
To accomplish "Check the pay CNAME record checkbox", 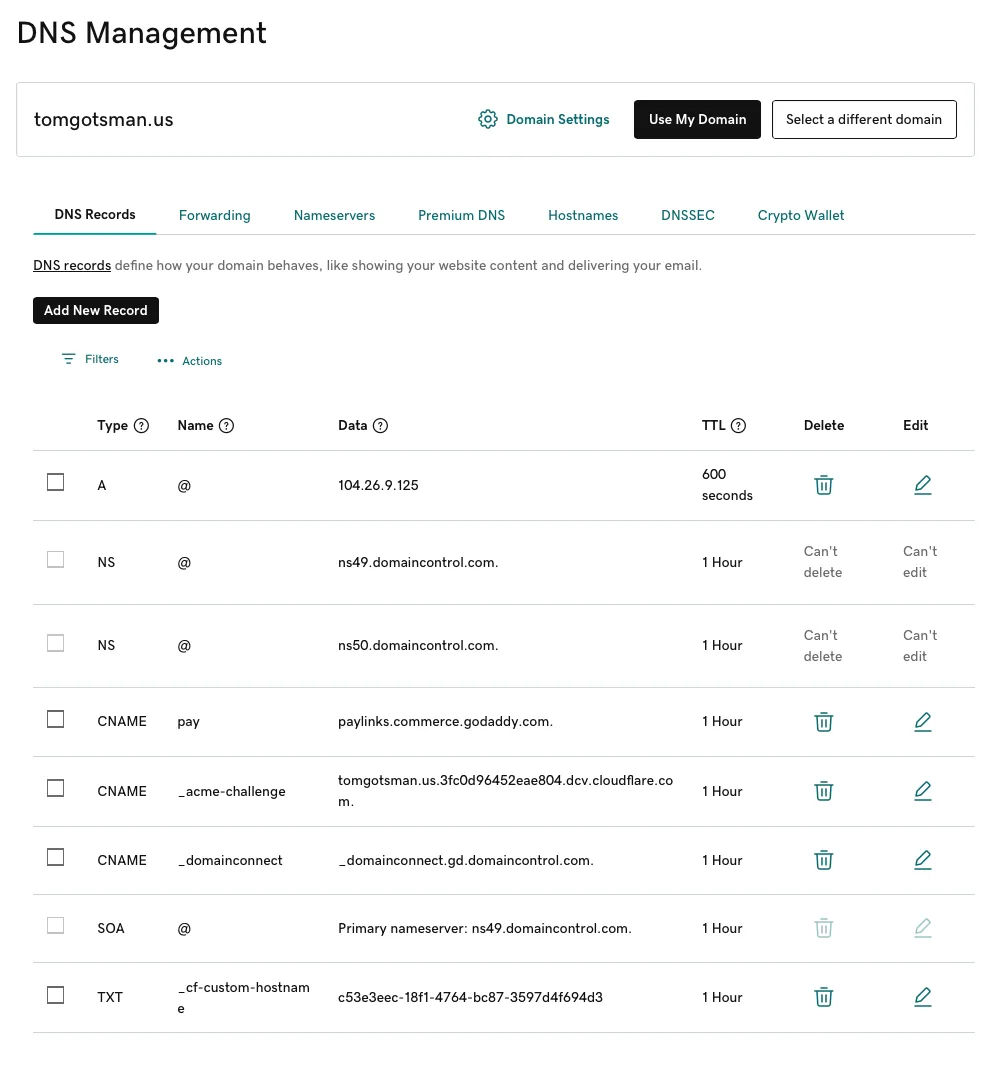I will pyautogui.click(x=56, y=720).
